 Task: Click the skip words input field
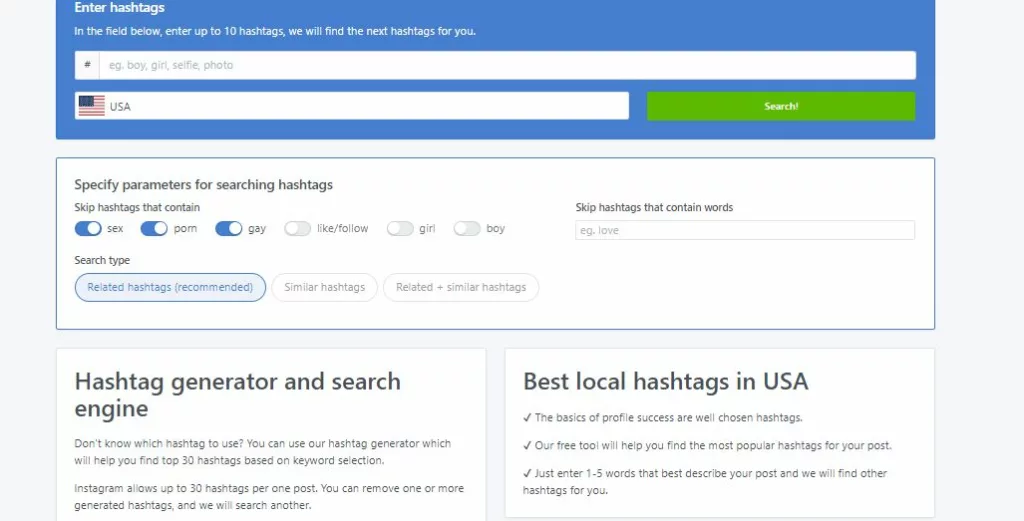coord(744,230)
